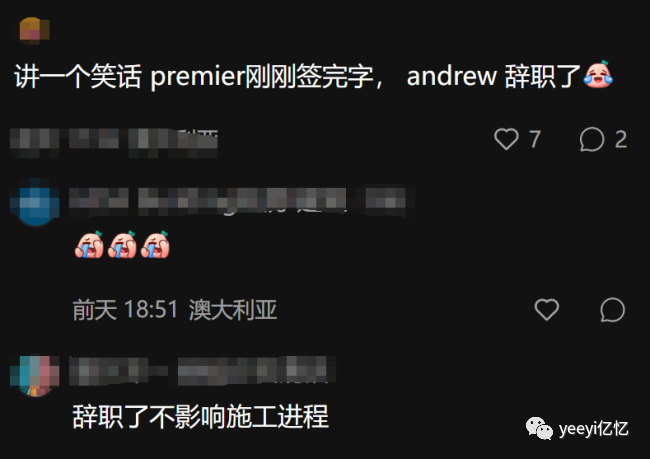Reply to the crying emoji comment
The height and width of the screenshot is (459, 650).
[612, 309]
